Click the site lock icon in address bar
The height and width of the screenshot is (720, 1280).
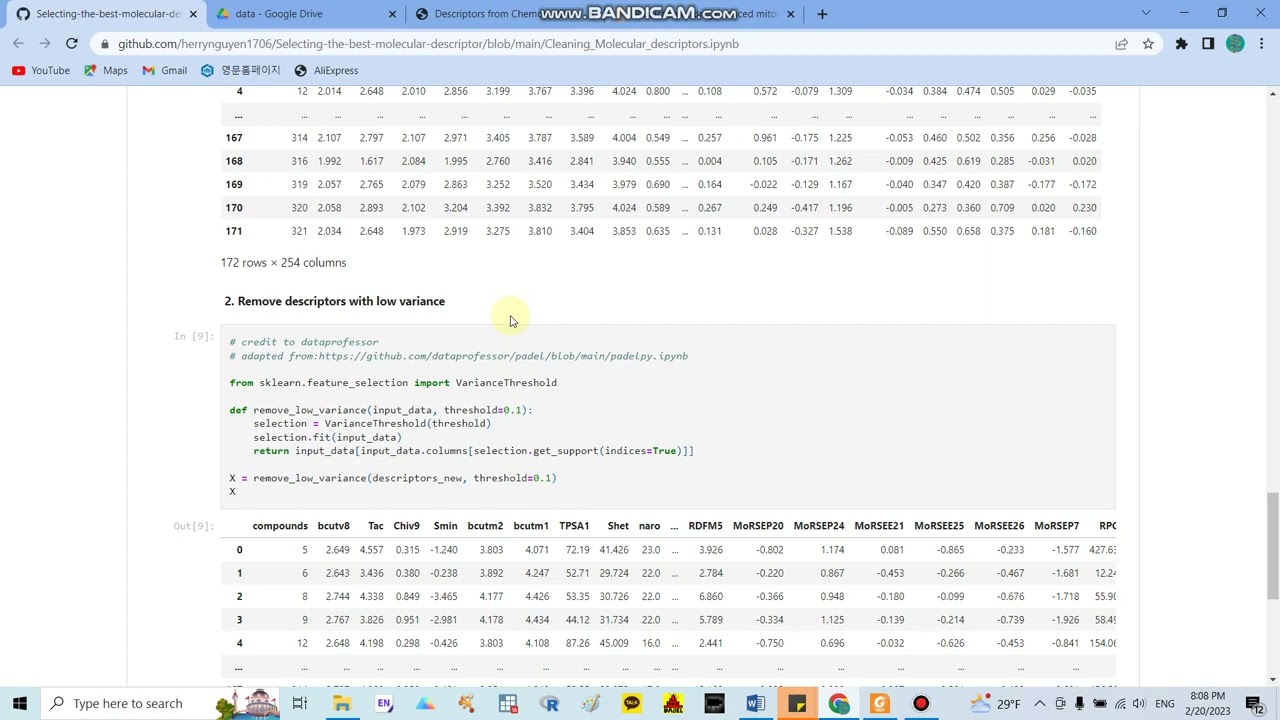[x=104, y=44]
